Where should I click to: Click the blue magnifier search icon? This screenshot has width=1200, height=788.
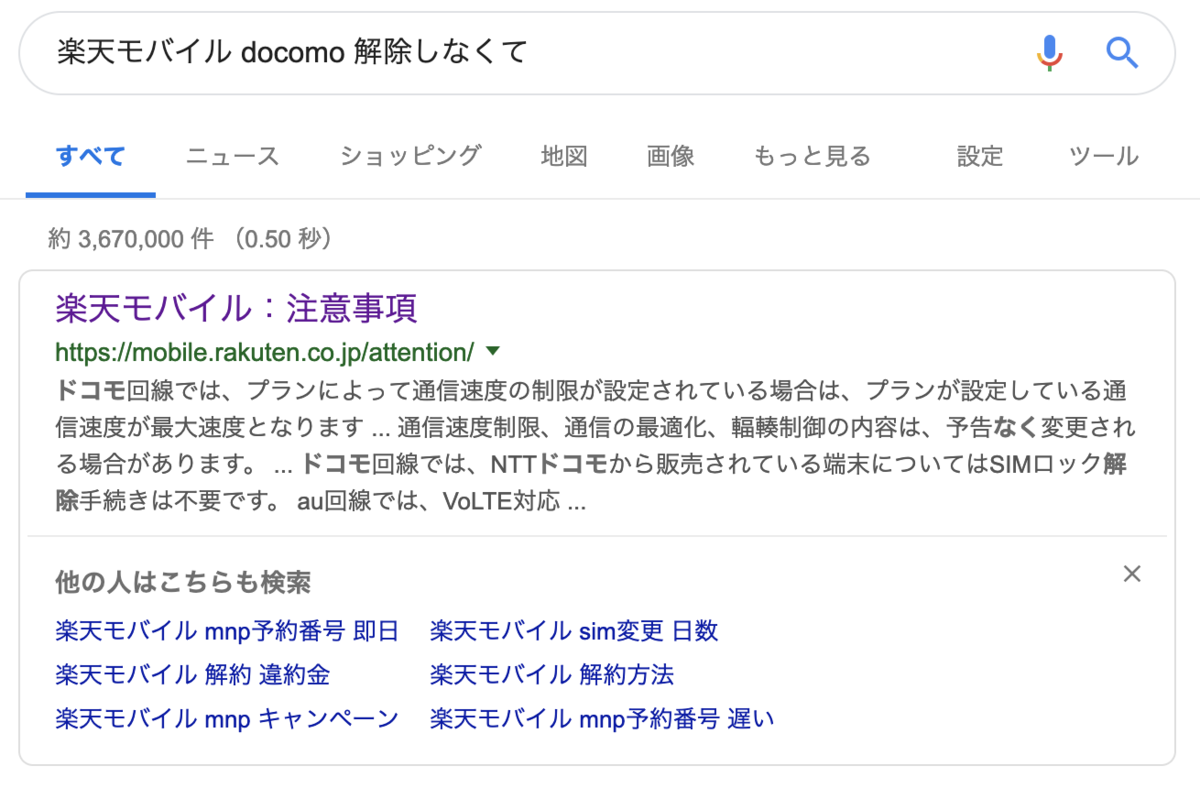pyautogui.click(x=1122, y=52)
